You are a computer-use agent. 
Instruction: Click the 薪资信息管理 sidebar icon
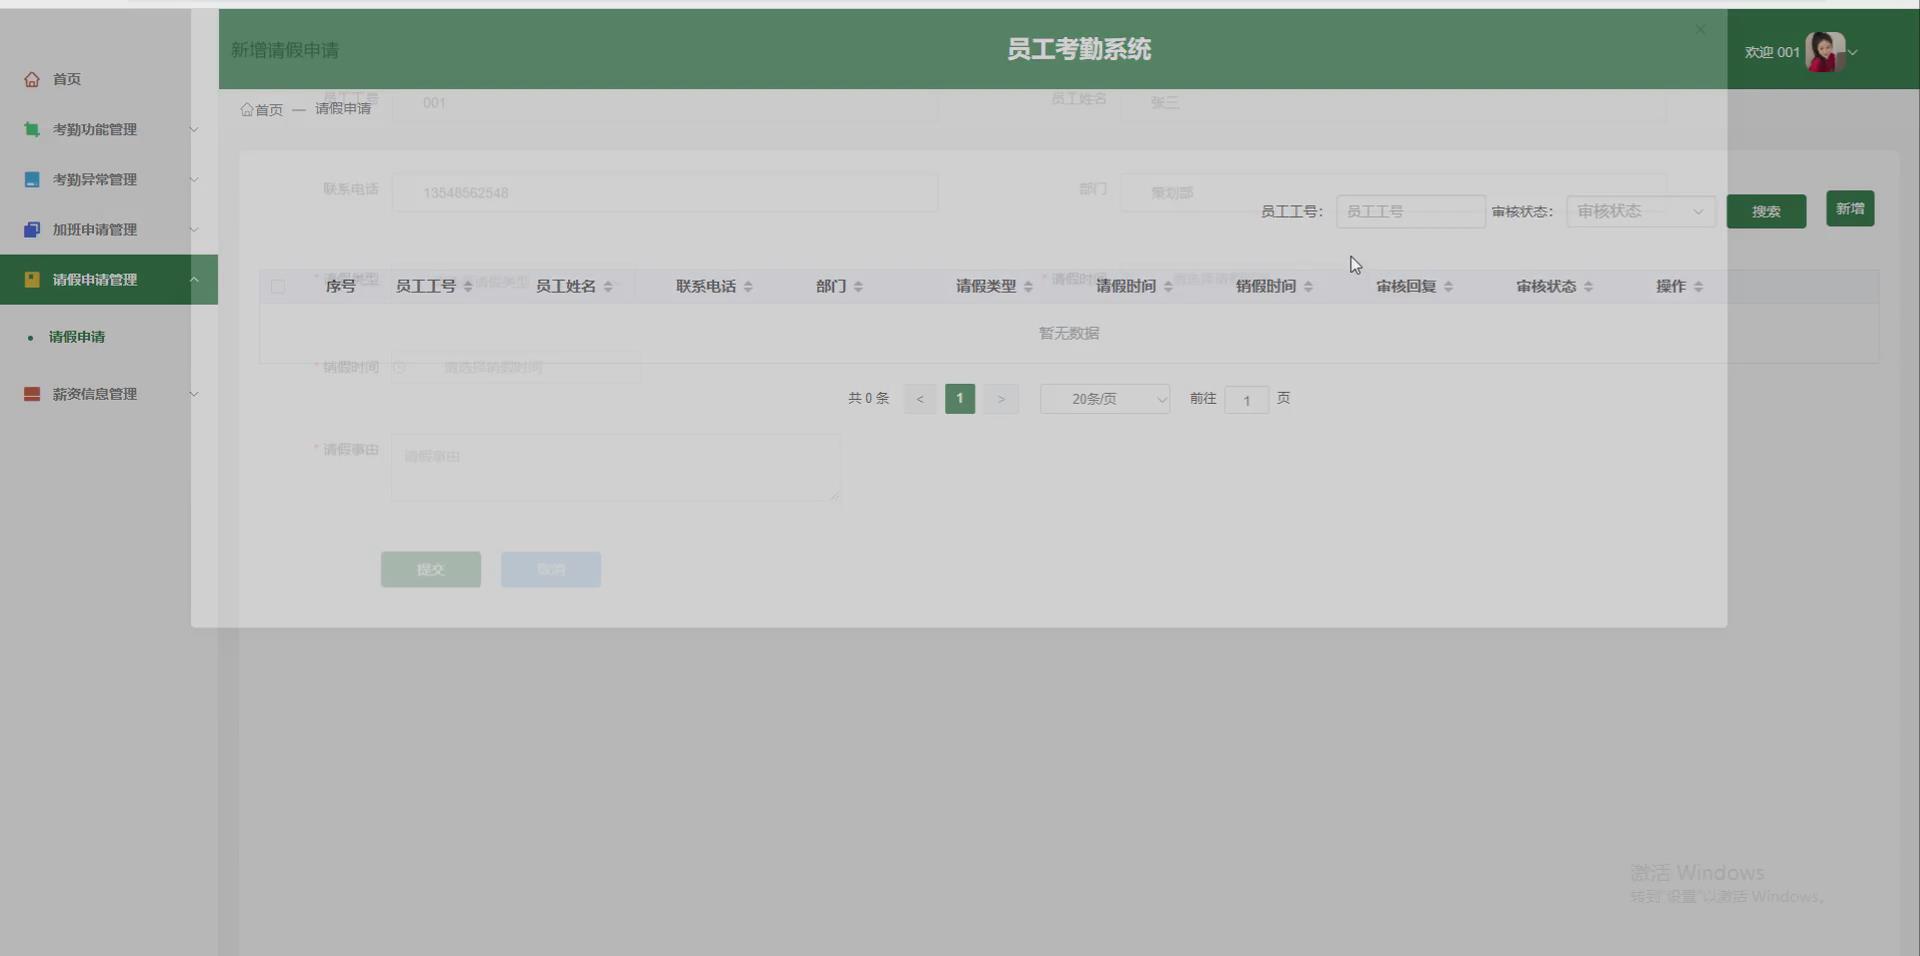[32, 394]
